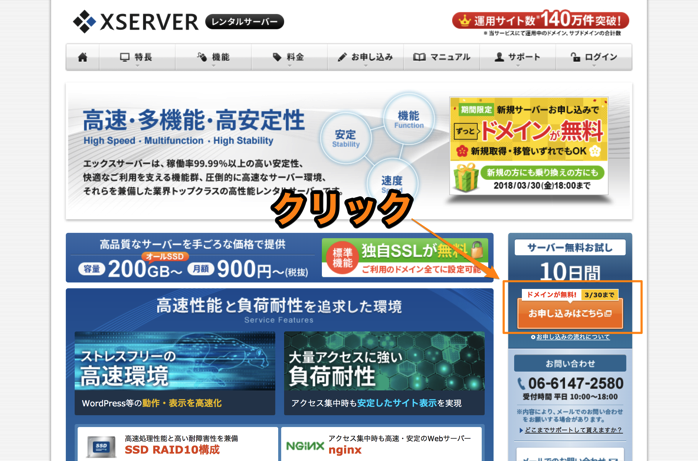Click the padlock icon on SSL banner
The height and width of the screenshot is (461, 698).
click(477, 249)
